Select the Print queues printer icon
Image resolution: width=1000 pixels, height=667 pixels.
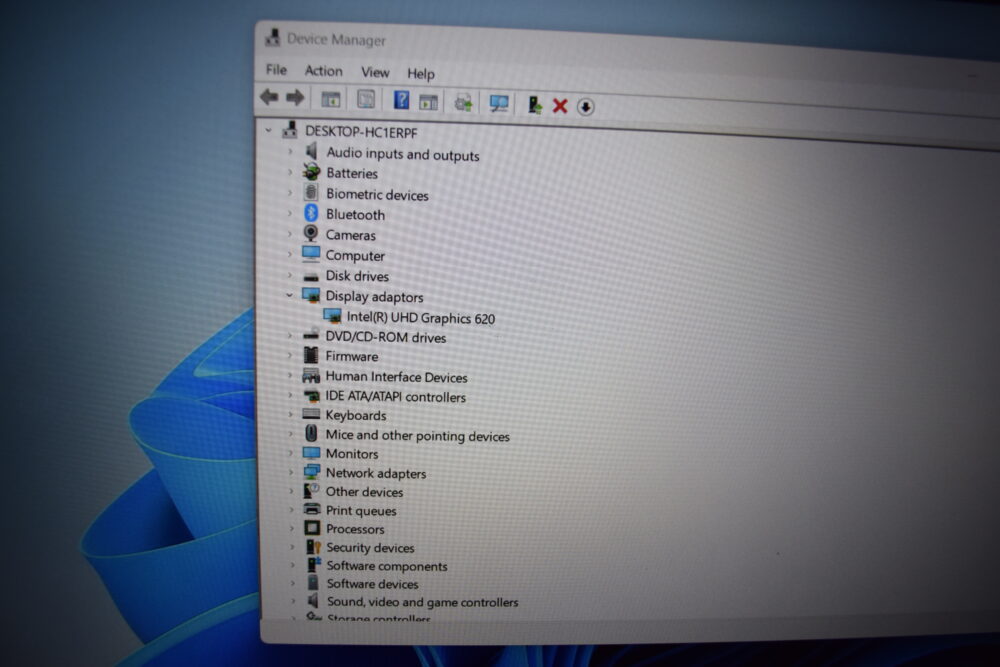point(312,509)
